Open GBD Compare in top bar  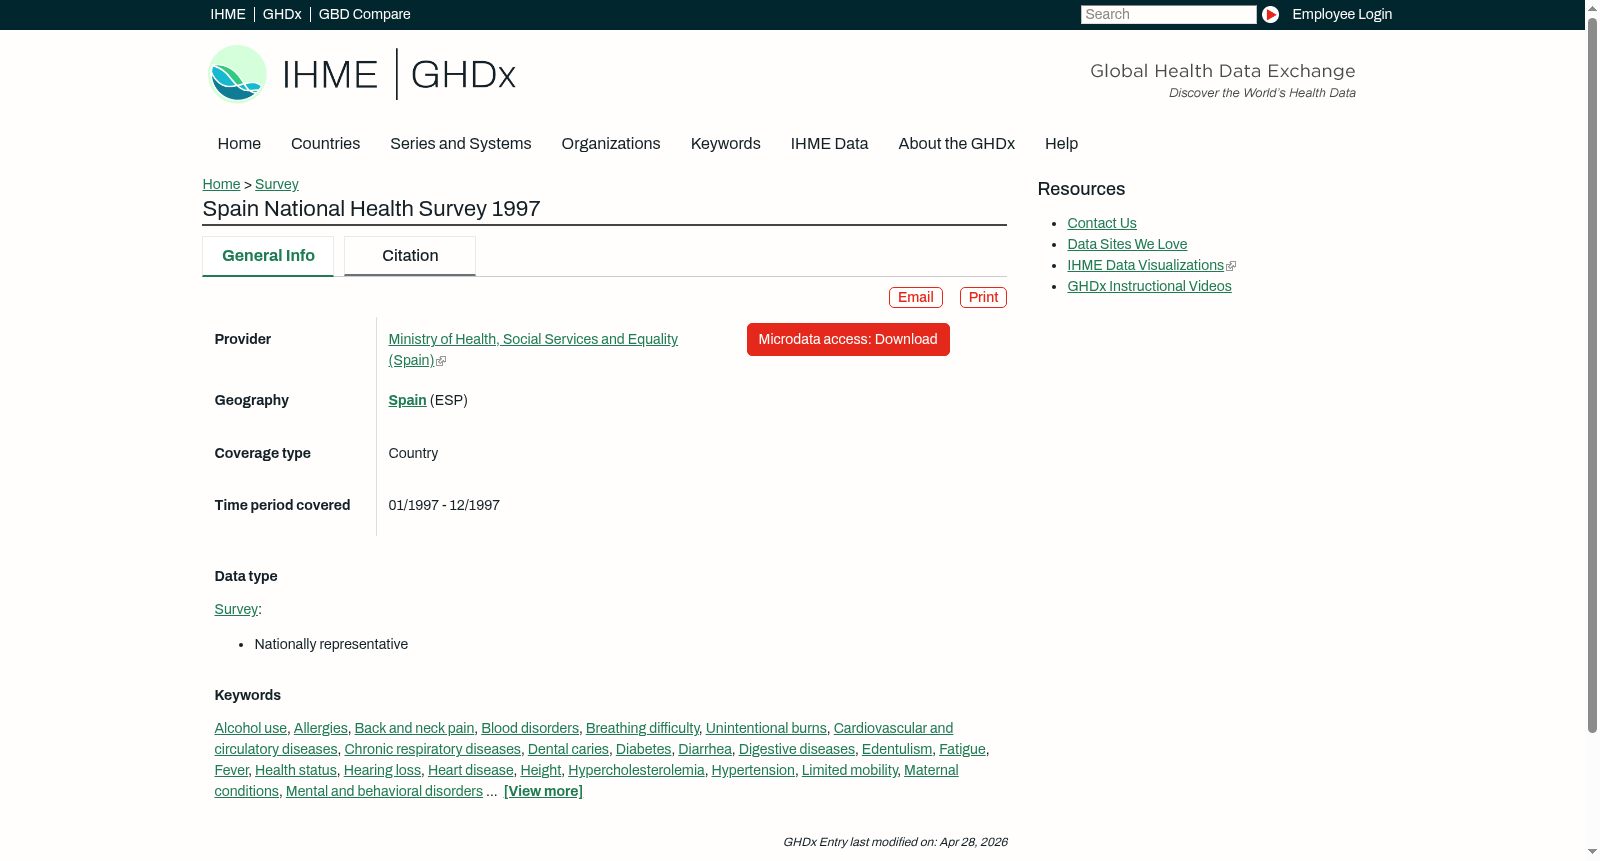coord(365,14)
